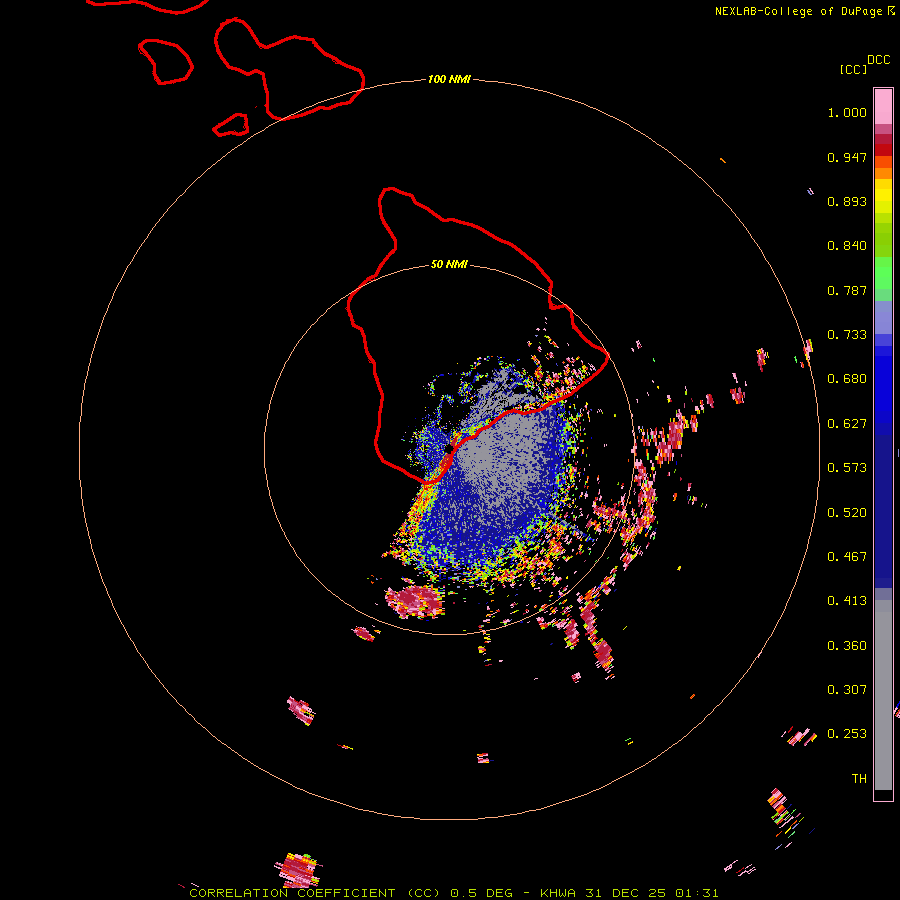
Task: Click the 0.360 legend value
Action: [x=847, y=646]
